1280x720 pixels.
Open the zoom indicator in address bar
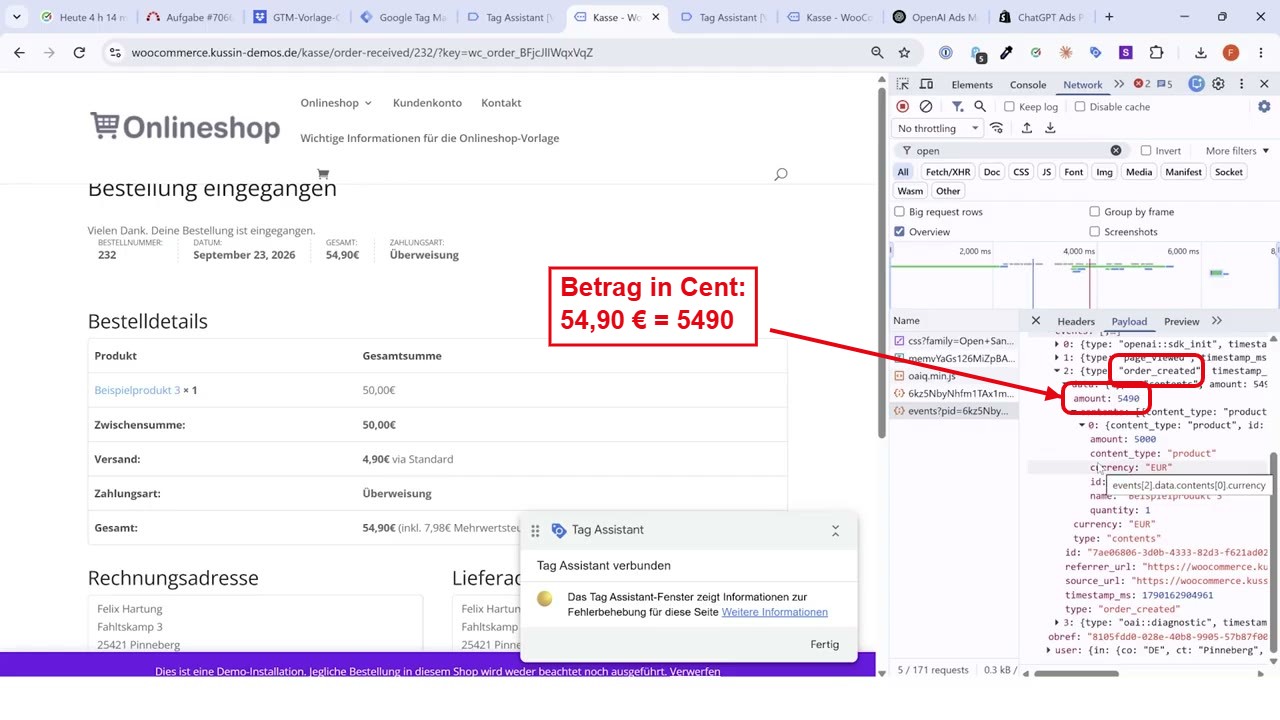877,52
